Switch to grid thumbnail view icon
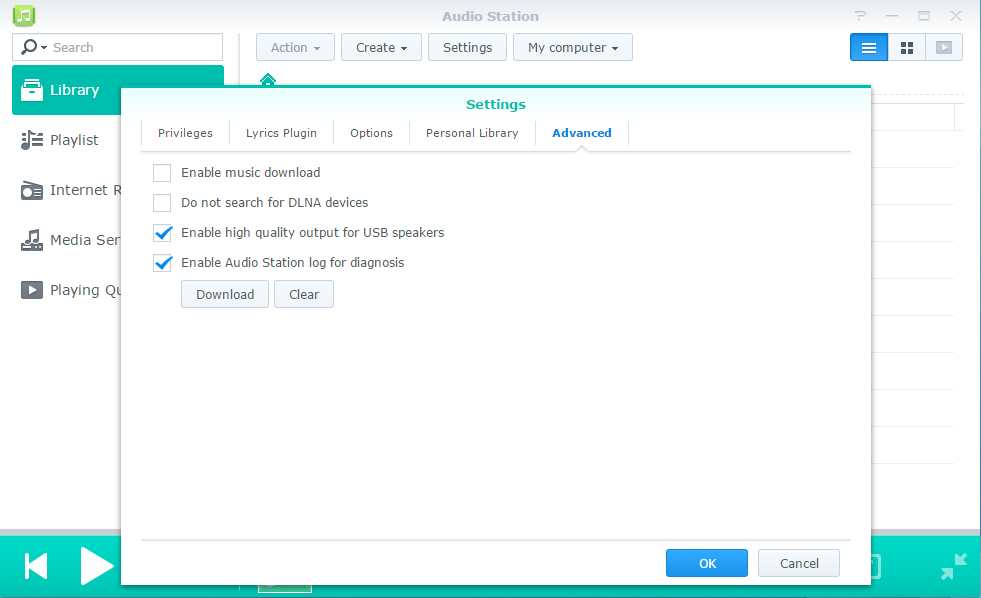This screenshot has height=598, width=981. point(907,48)
